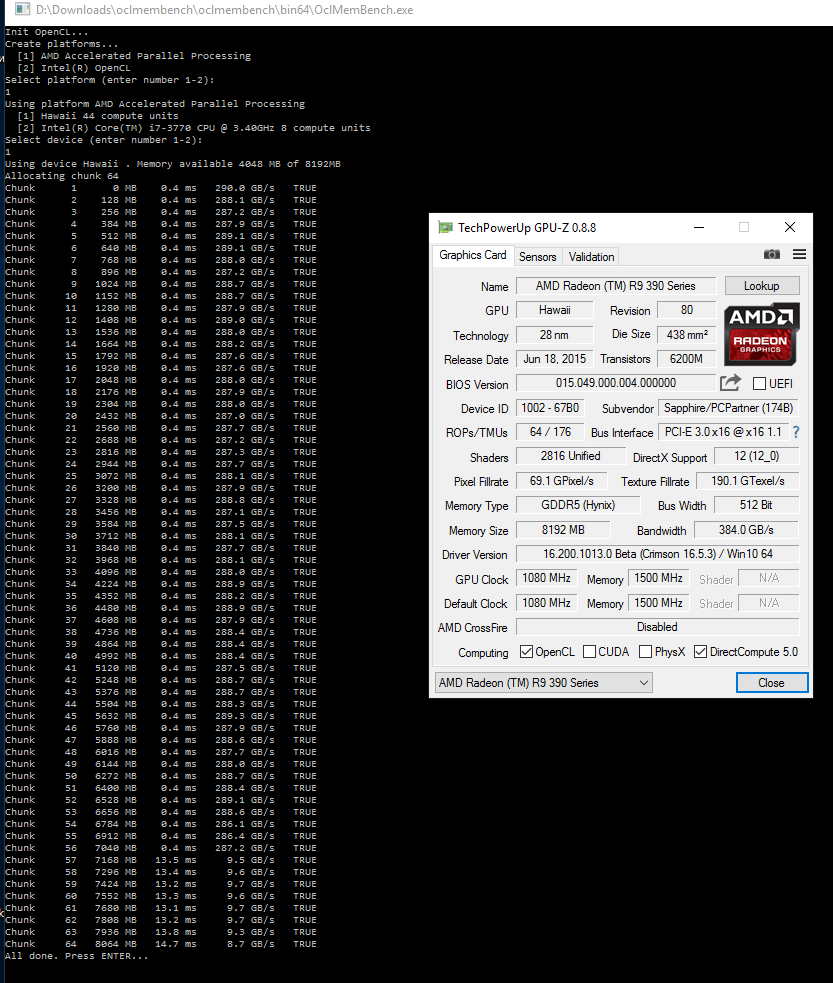Click the Revision field showing 80
This screenshot has height=983, width=833.
click(x=686, y=310)
